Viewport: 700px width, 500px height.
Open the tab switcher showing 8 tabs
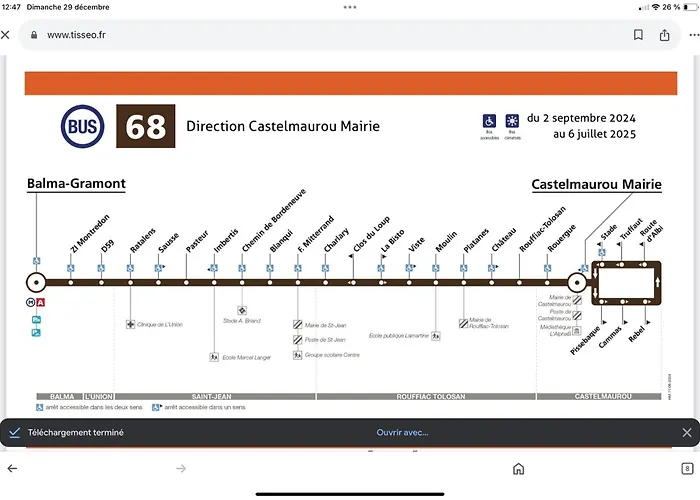[687, 468]
